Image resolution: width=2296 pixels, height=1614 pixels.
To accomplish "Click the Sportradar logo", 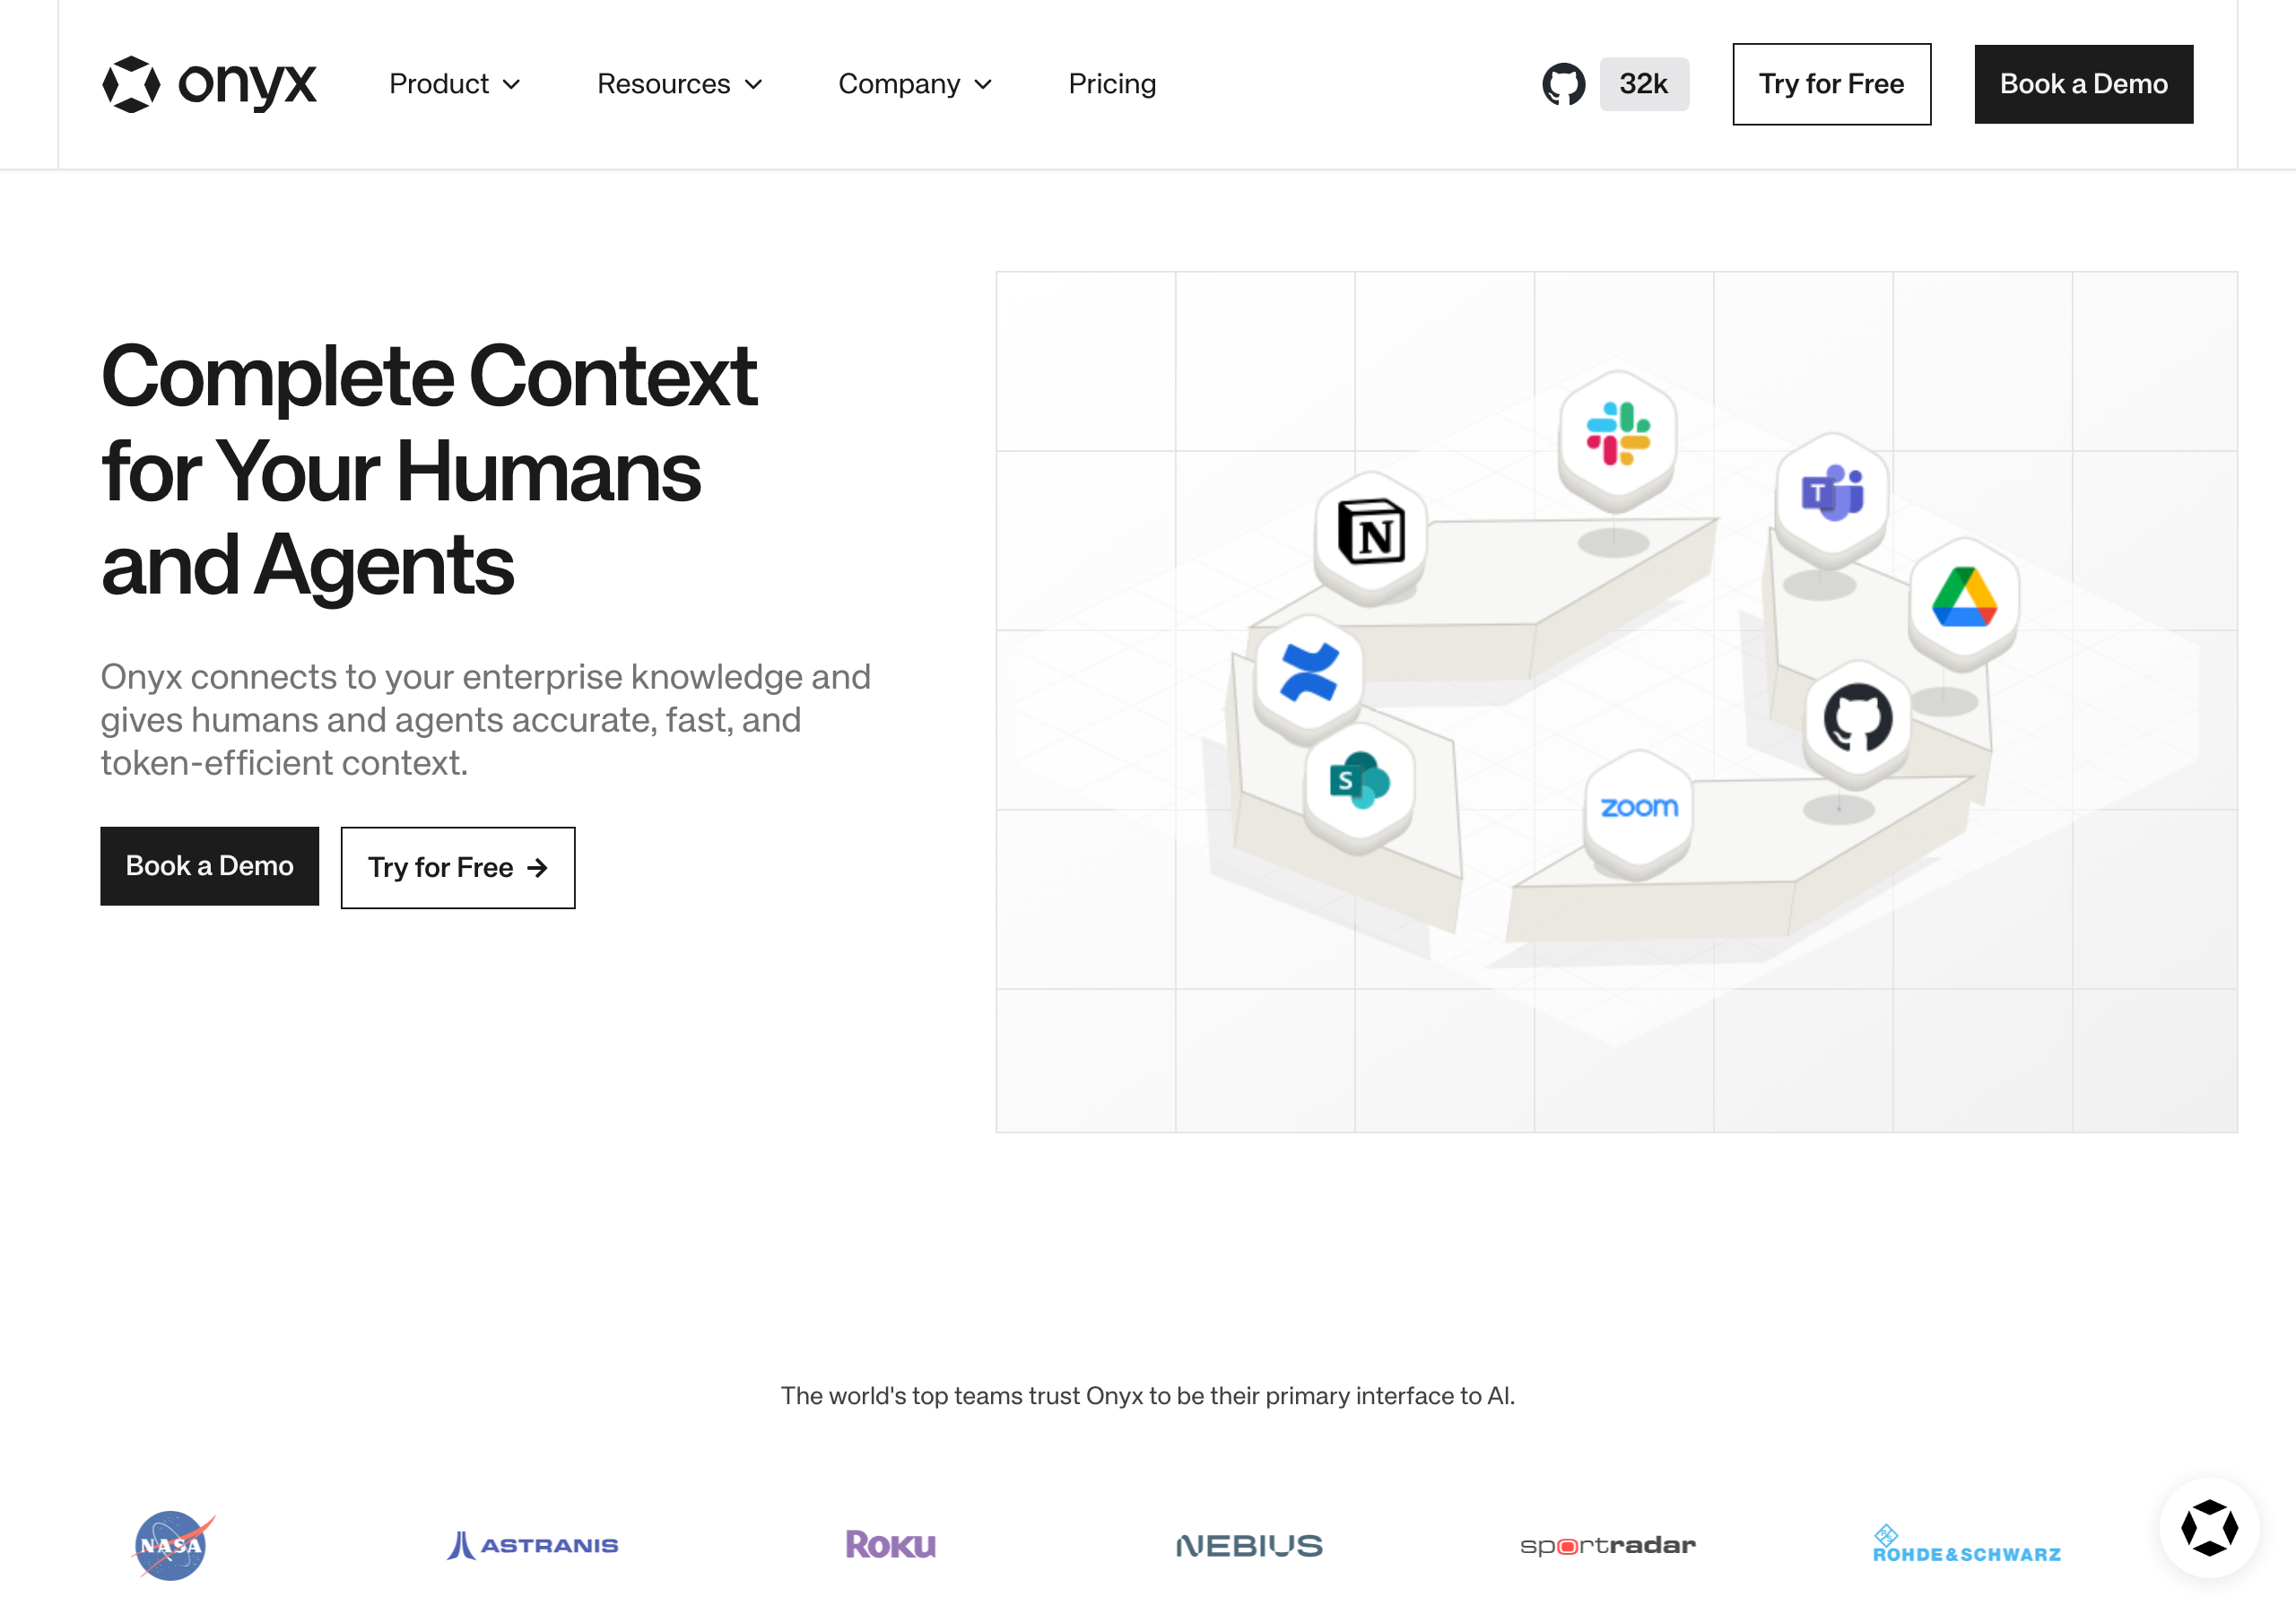I will coord(1608,1546).
